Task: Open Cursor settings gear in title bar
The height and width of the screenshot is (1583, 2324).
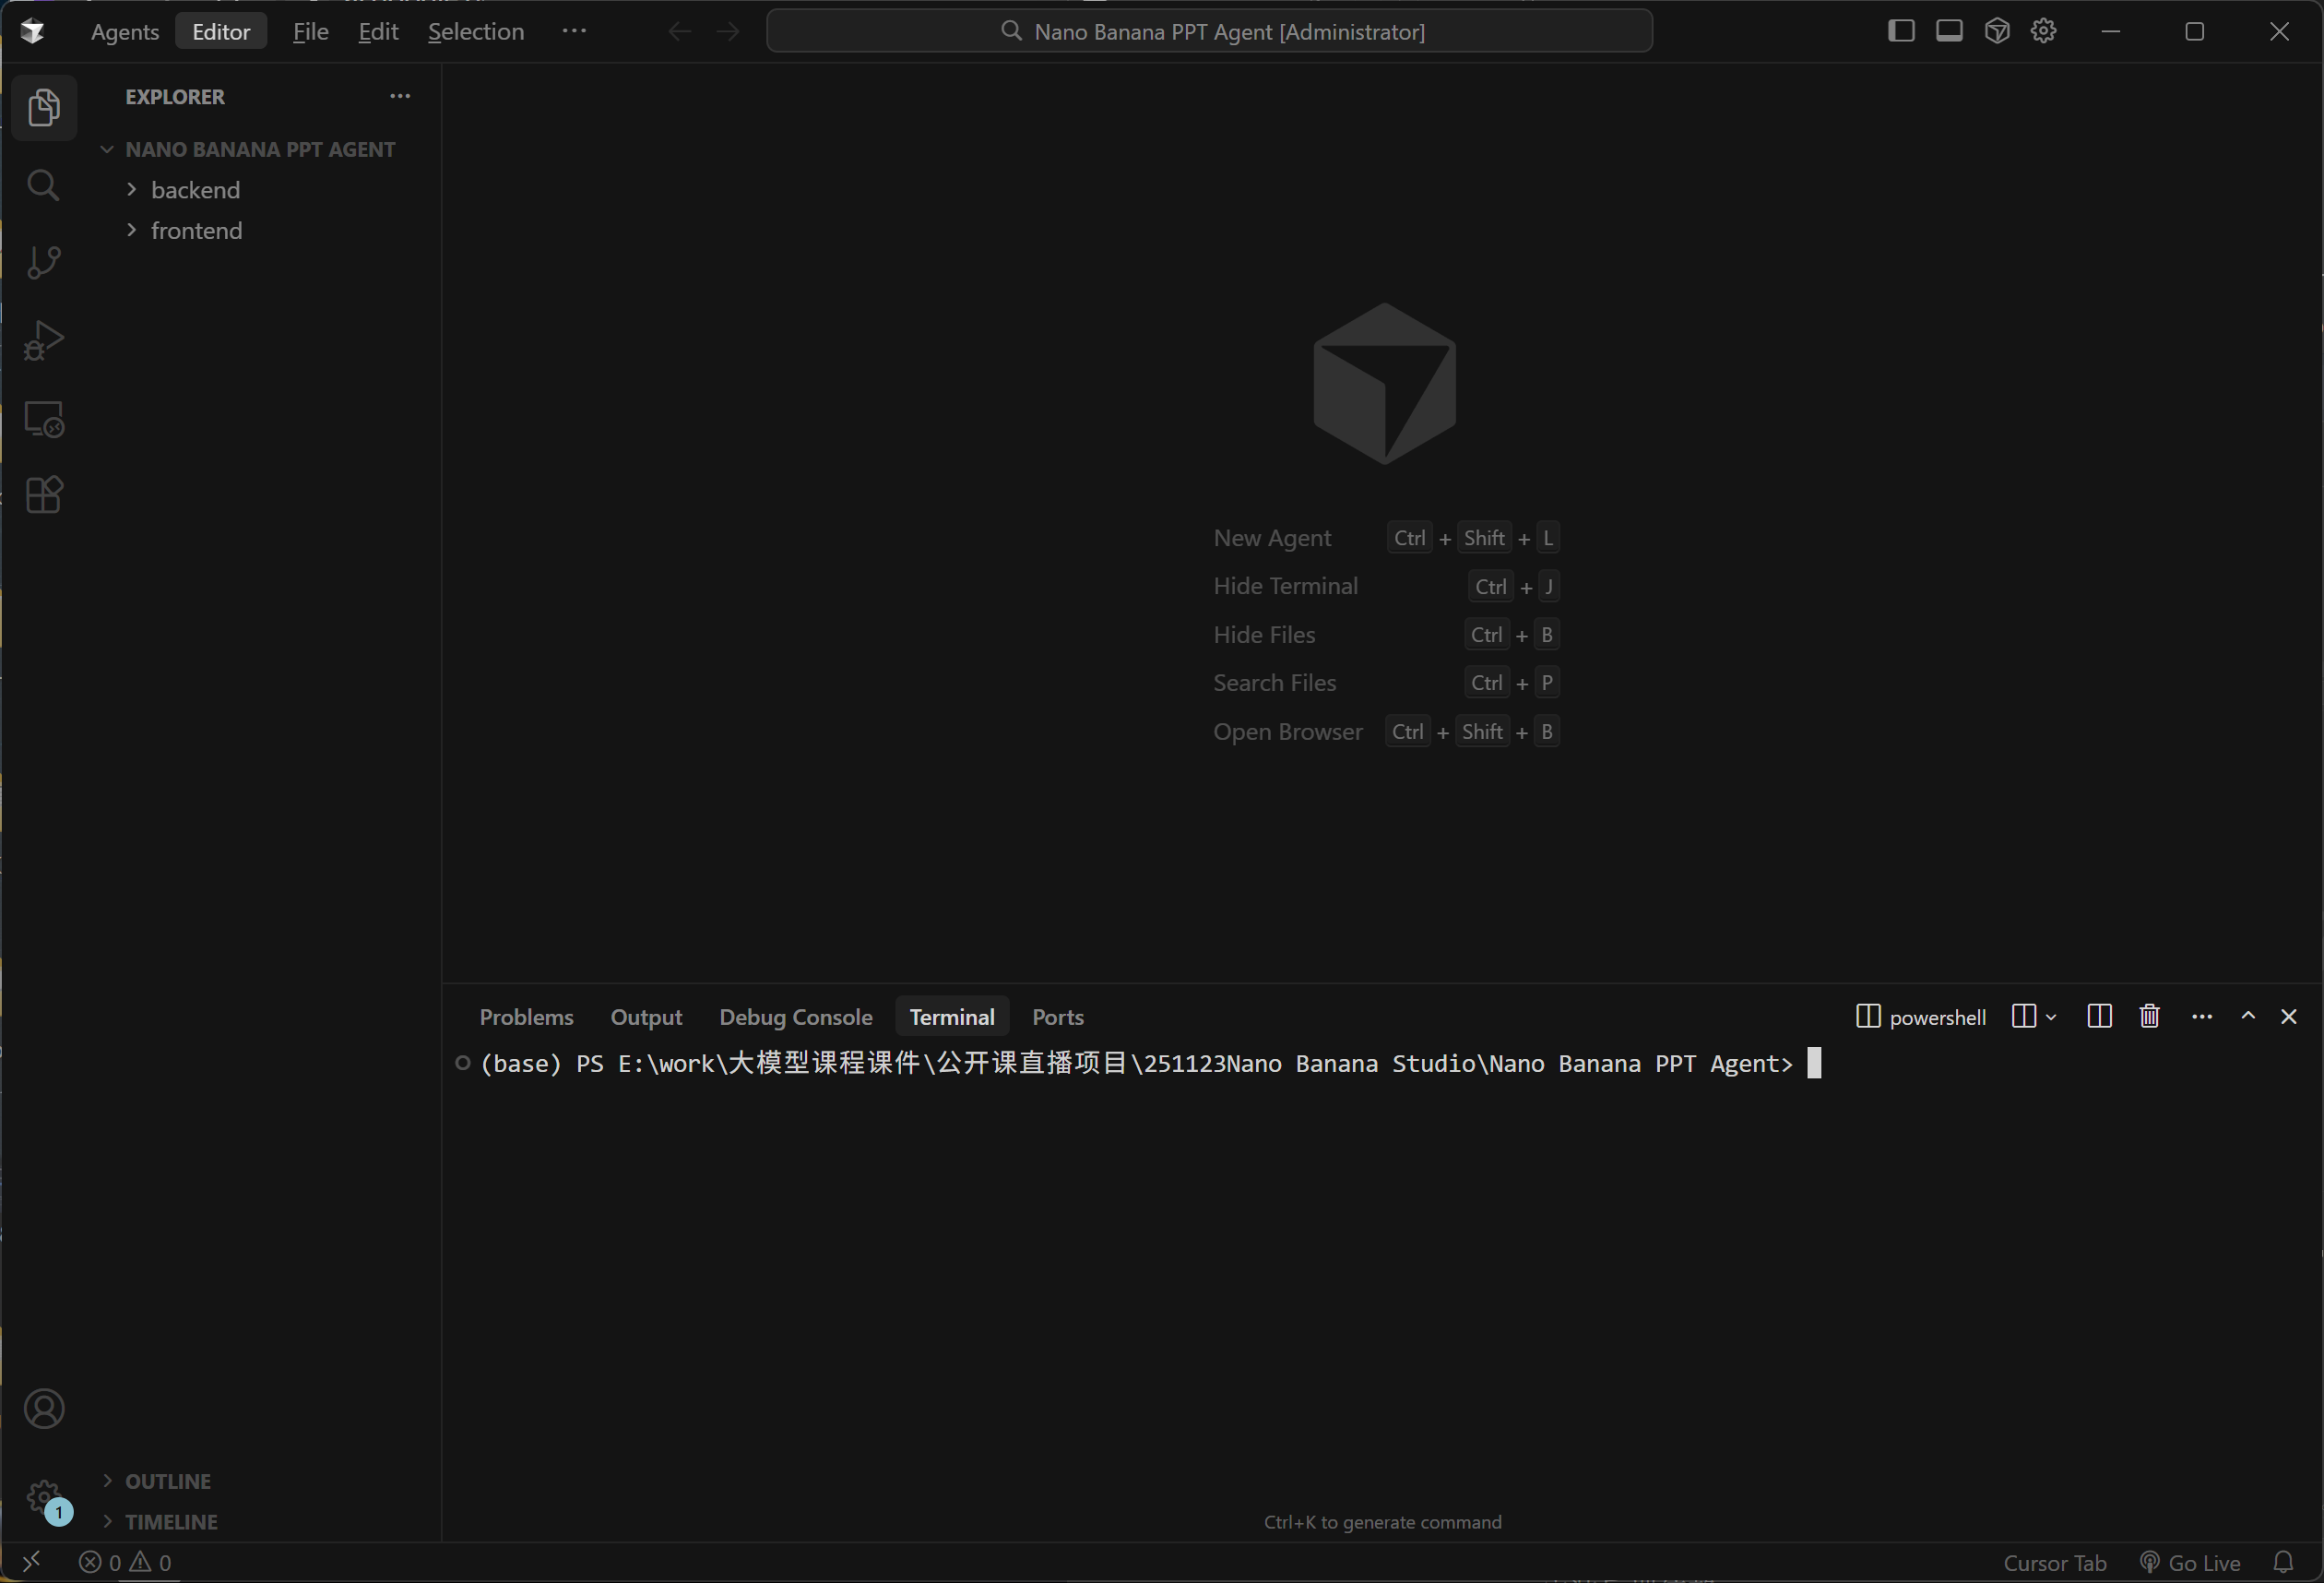Action: pyautogui.click(x=2043, y=31)
